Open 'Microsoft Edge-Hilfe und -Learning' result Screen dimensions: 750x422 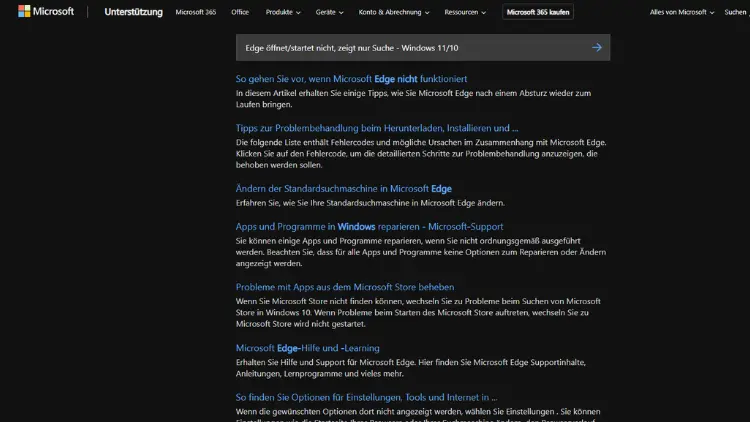coord(308,348)
